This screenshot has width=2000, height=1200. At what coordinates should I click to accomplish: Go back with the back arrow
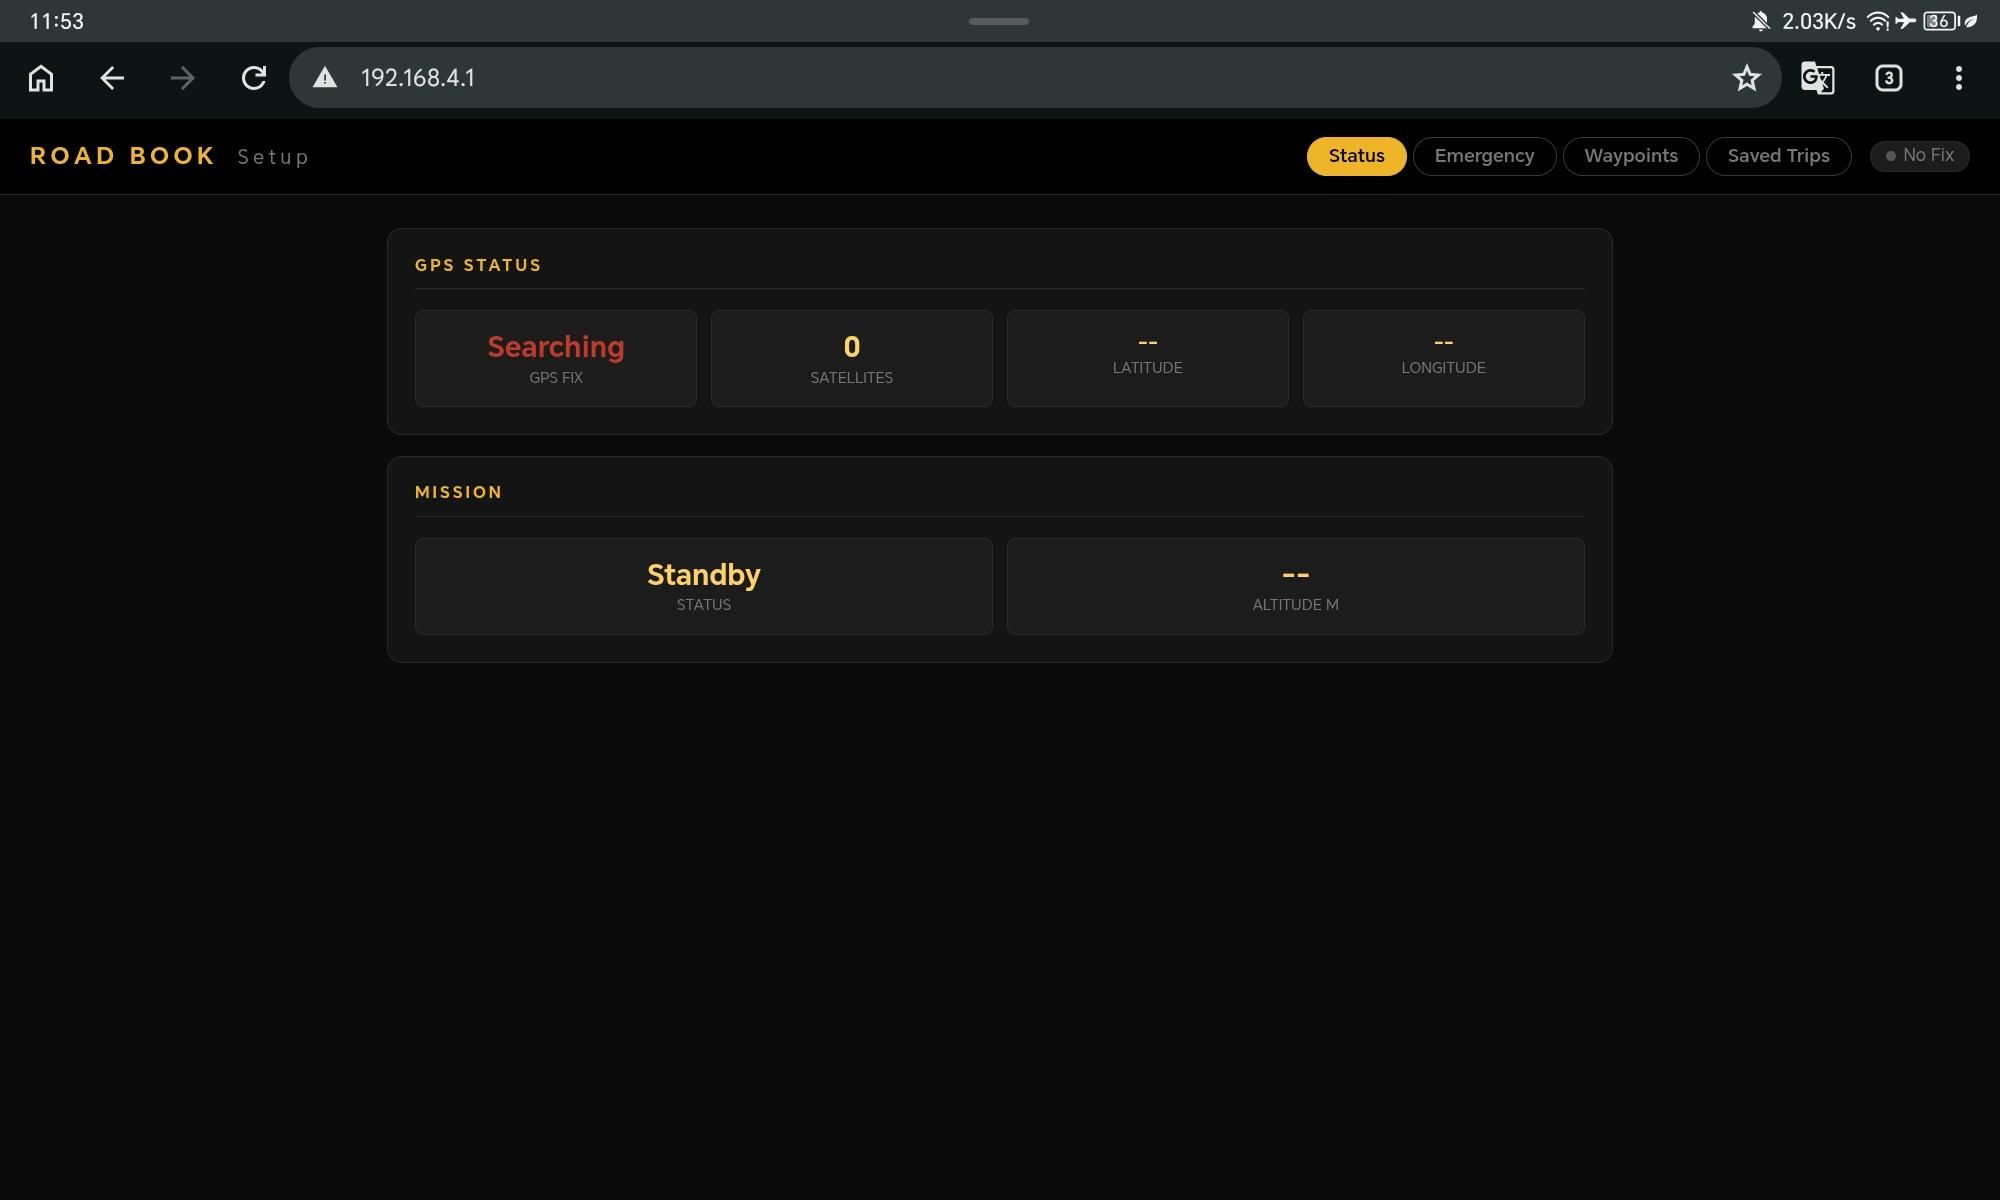click(x=112, y=78)
